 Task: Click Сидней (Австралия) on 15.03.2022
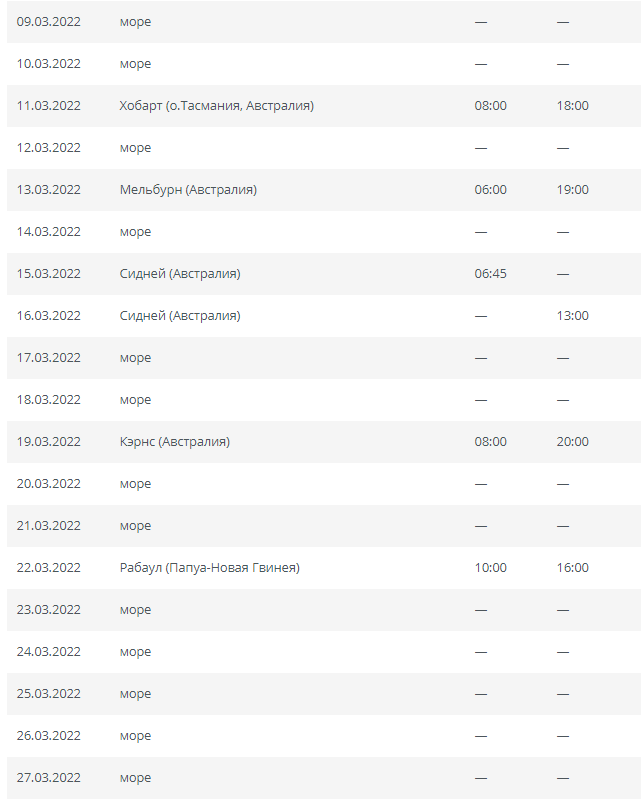(x=180, y=274)
